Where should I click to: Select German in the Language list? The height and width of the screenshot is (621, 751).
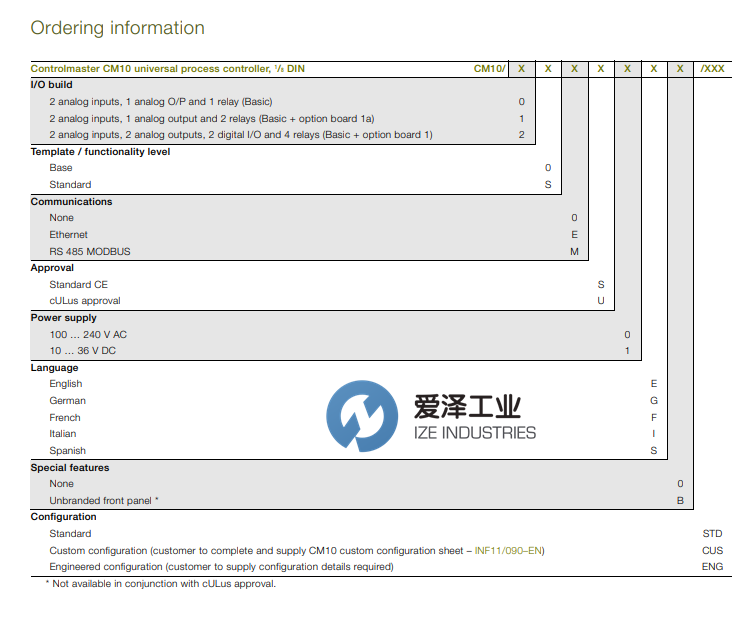click(x=68, y=401)
